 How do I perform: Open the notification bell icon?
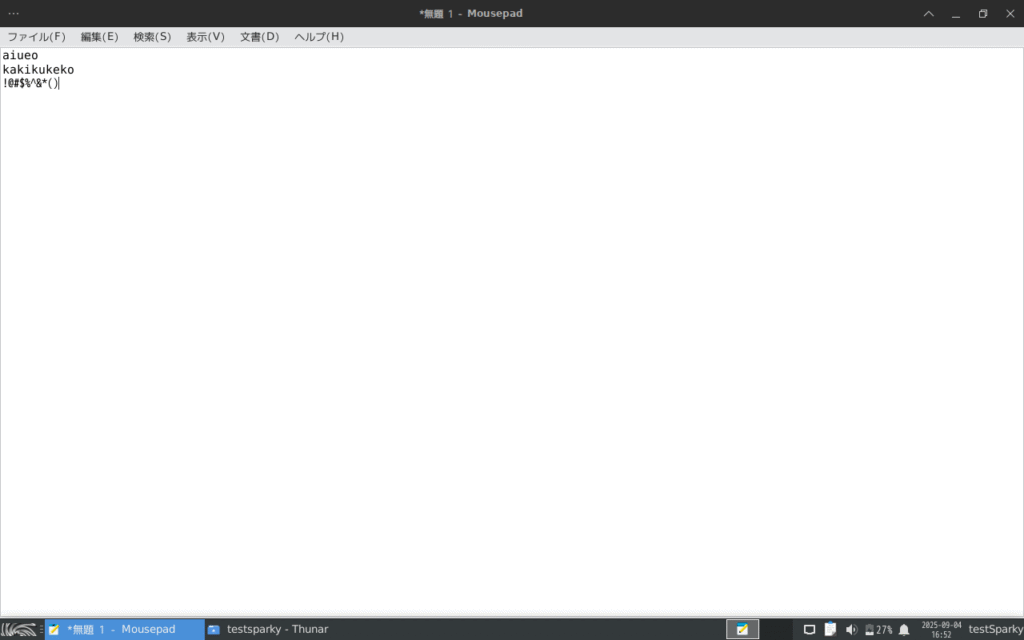(904, 629)
